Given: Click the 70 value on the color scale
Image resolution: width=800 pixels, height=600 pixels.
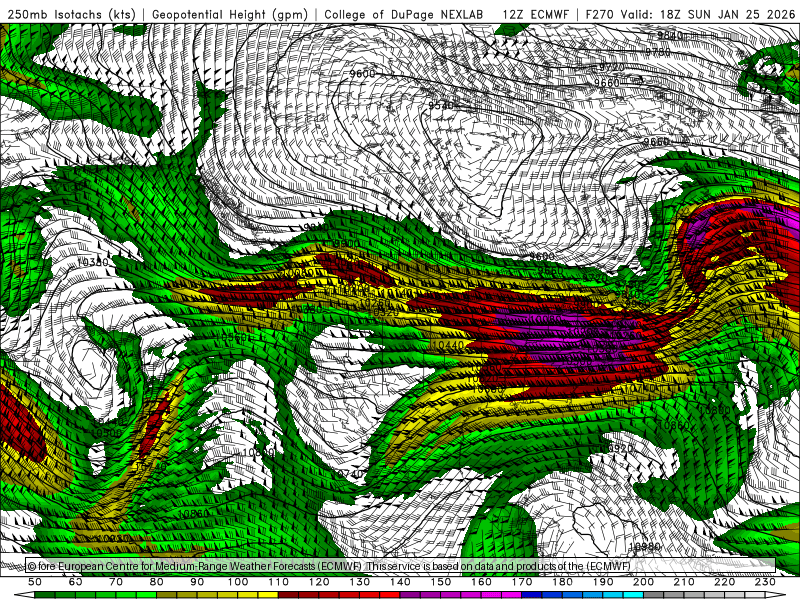Looking at the screenshot, I should click(116, 582).
